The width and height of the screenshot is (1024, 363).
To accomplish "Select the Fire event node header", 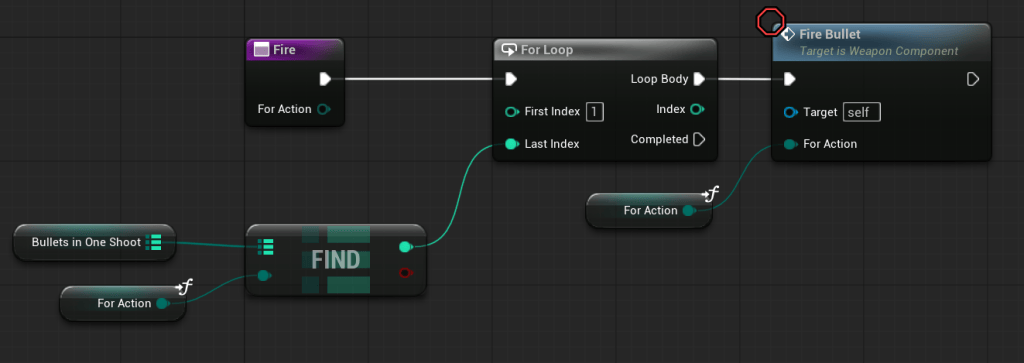I will (295, 50).
